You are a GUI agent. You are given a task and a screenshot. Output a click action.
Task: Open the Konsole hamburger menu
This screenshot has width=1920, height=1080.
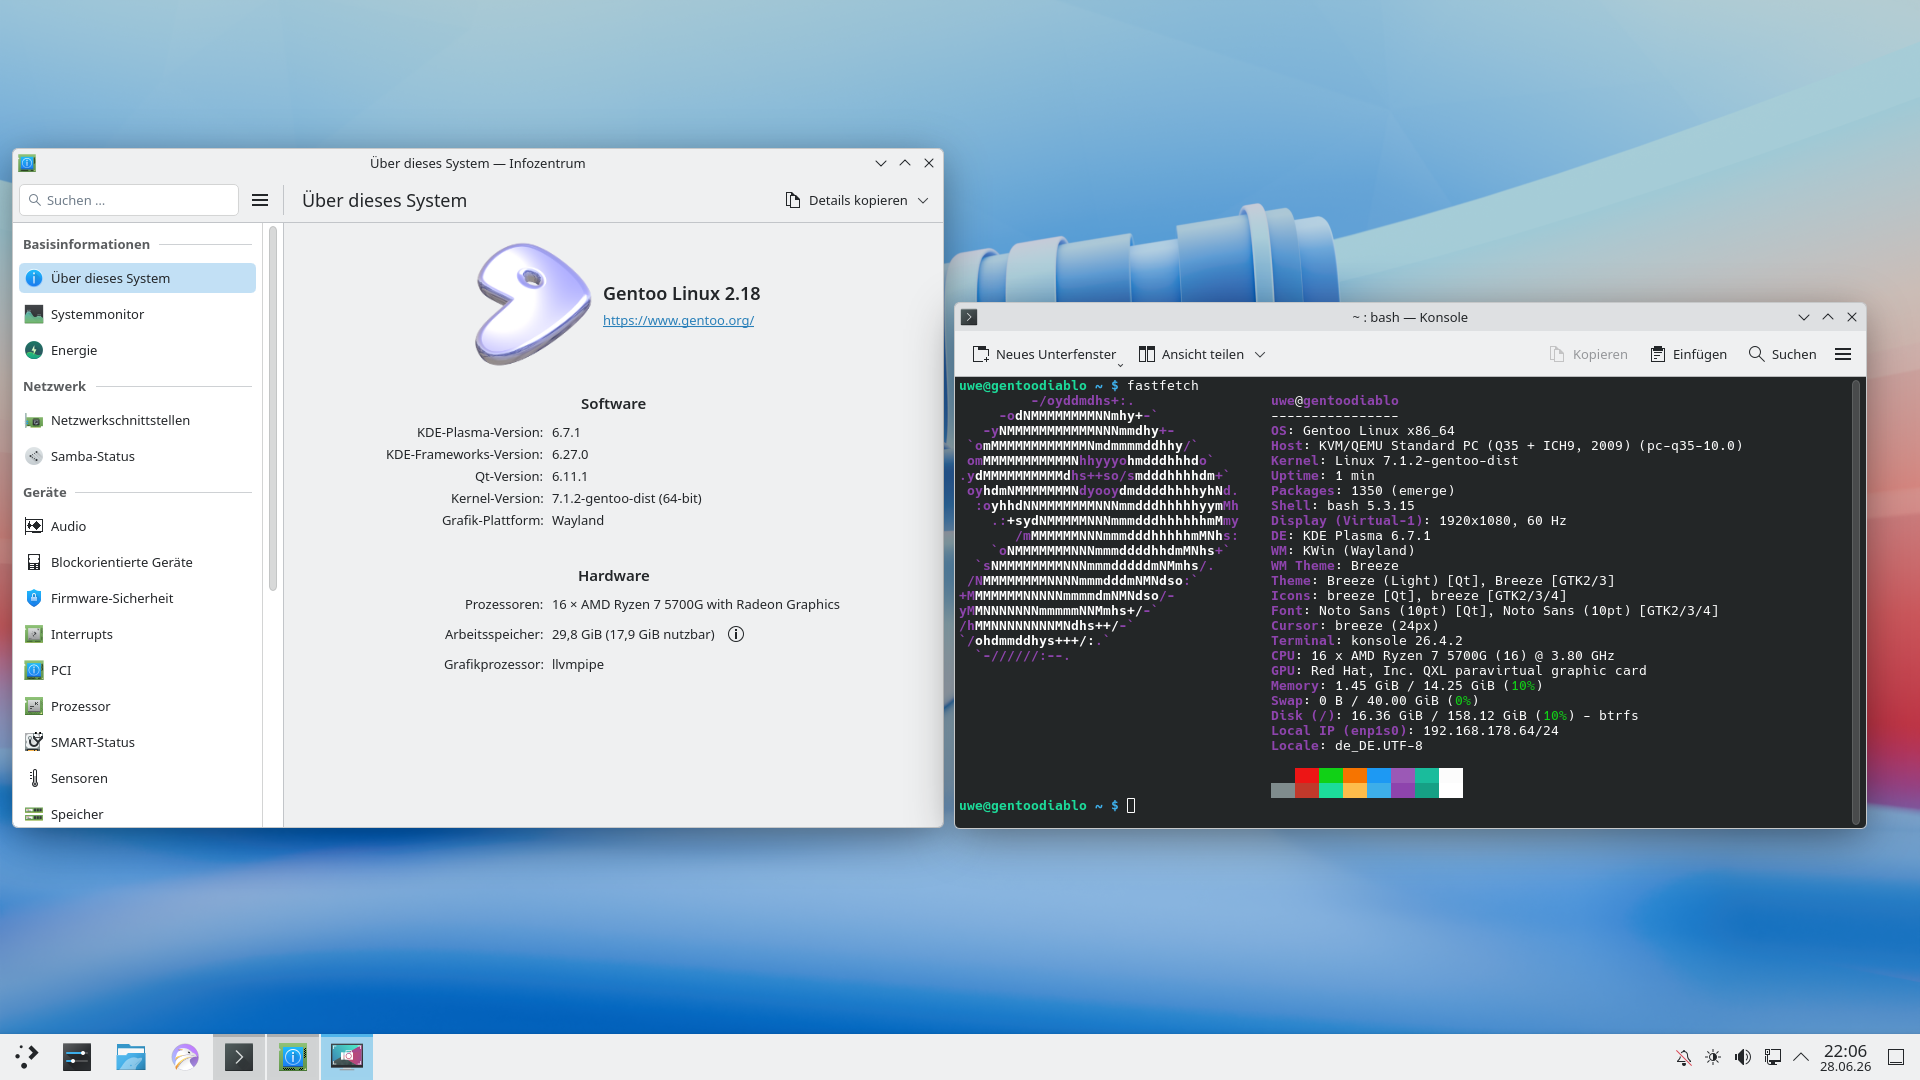pos(1843,354)
